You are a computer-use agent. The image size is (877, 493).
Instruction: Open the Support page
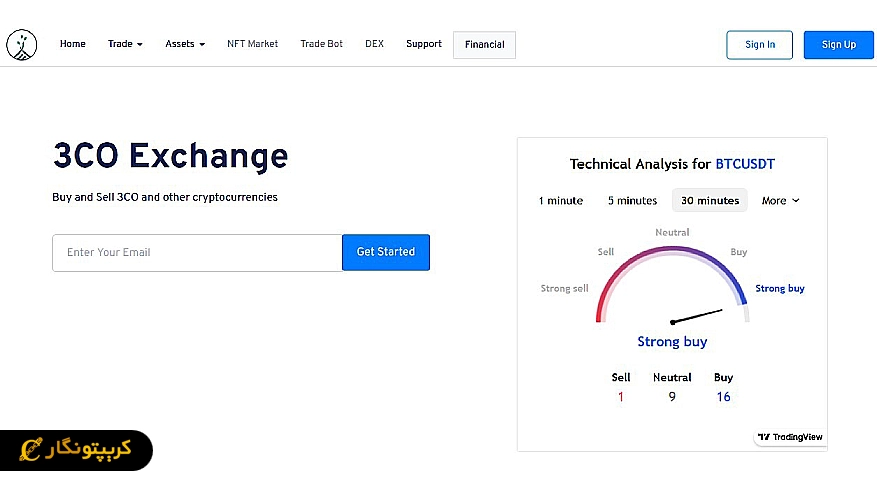pyautogui.click(x=424, y=44)
